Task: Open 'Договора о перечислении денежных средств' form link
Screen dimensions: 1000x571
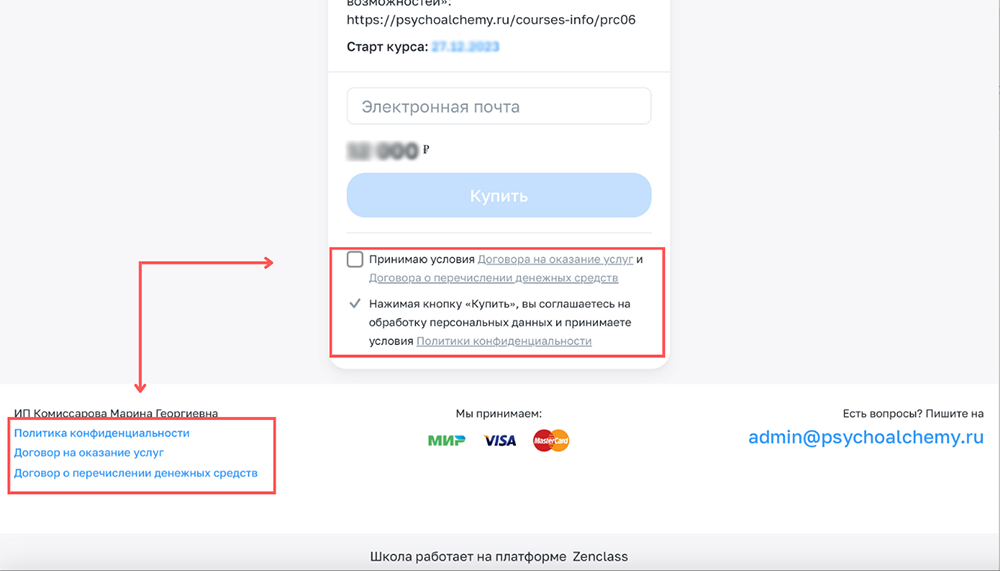Action: click(x=493, y=278)
